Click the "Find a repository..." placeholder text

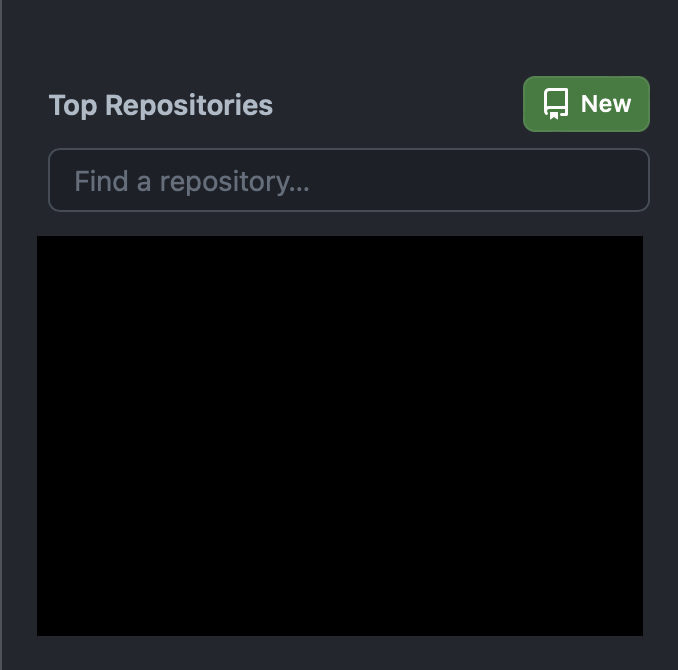click(x=192, y=181)
